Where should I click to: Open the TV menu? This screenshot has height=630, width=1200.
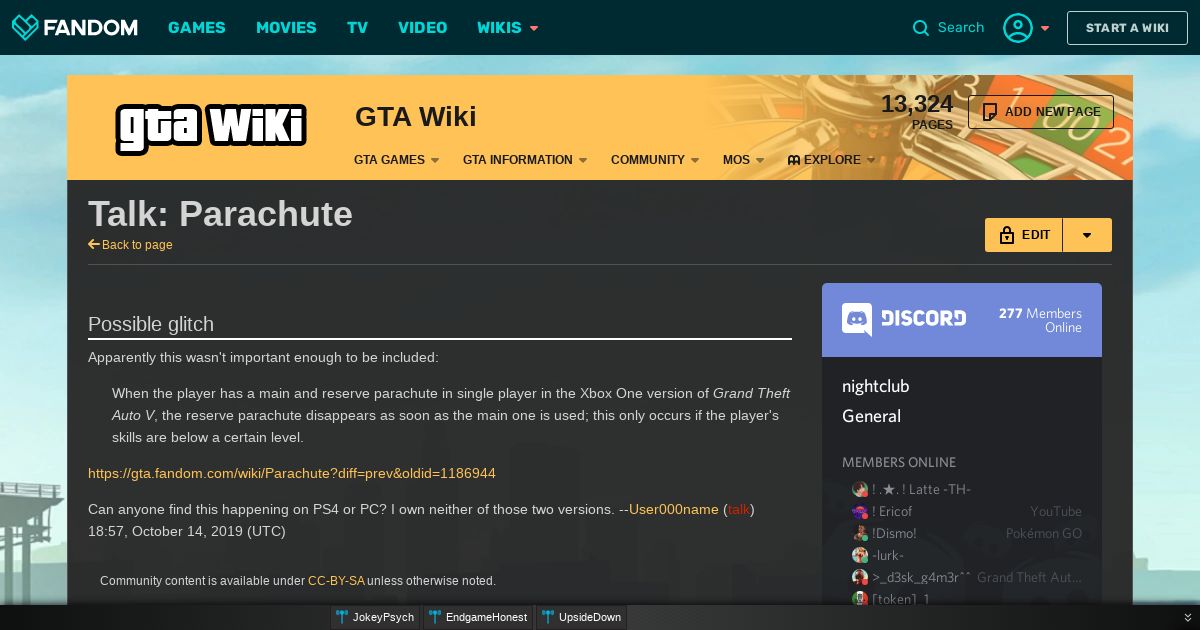(x=357, y=28)
